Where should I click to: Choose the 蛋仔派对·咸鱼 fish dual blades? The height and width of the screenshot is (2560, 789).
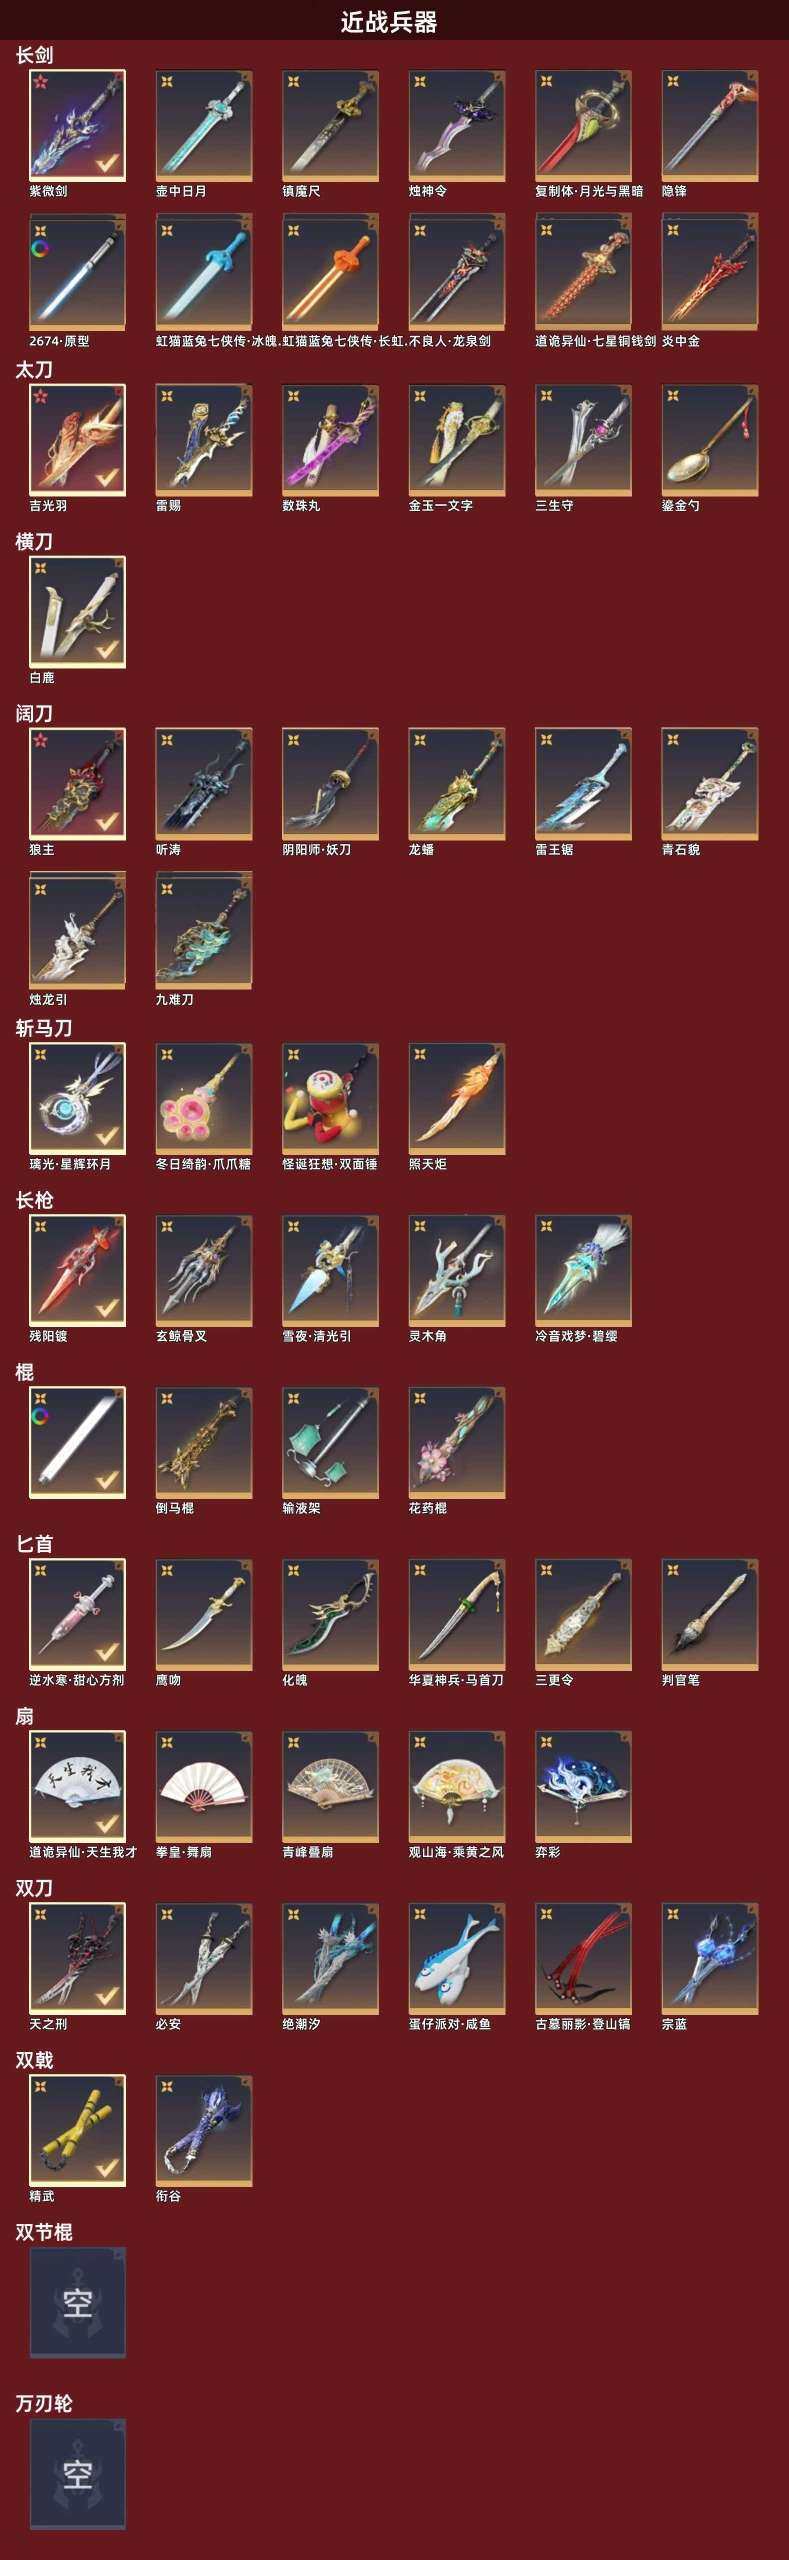[457, 1959]
